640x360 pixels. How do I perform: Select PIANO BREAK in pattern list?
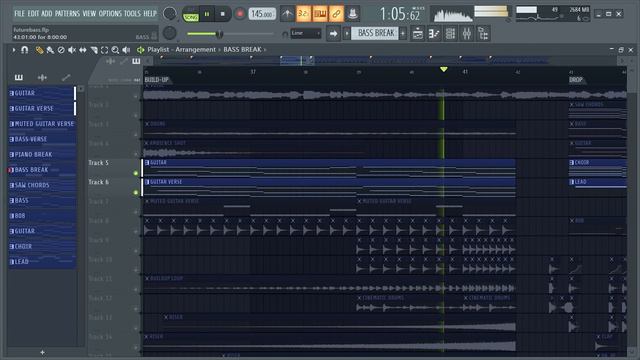tap(42, 154)
